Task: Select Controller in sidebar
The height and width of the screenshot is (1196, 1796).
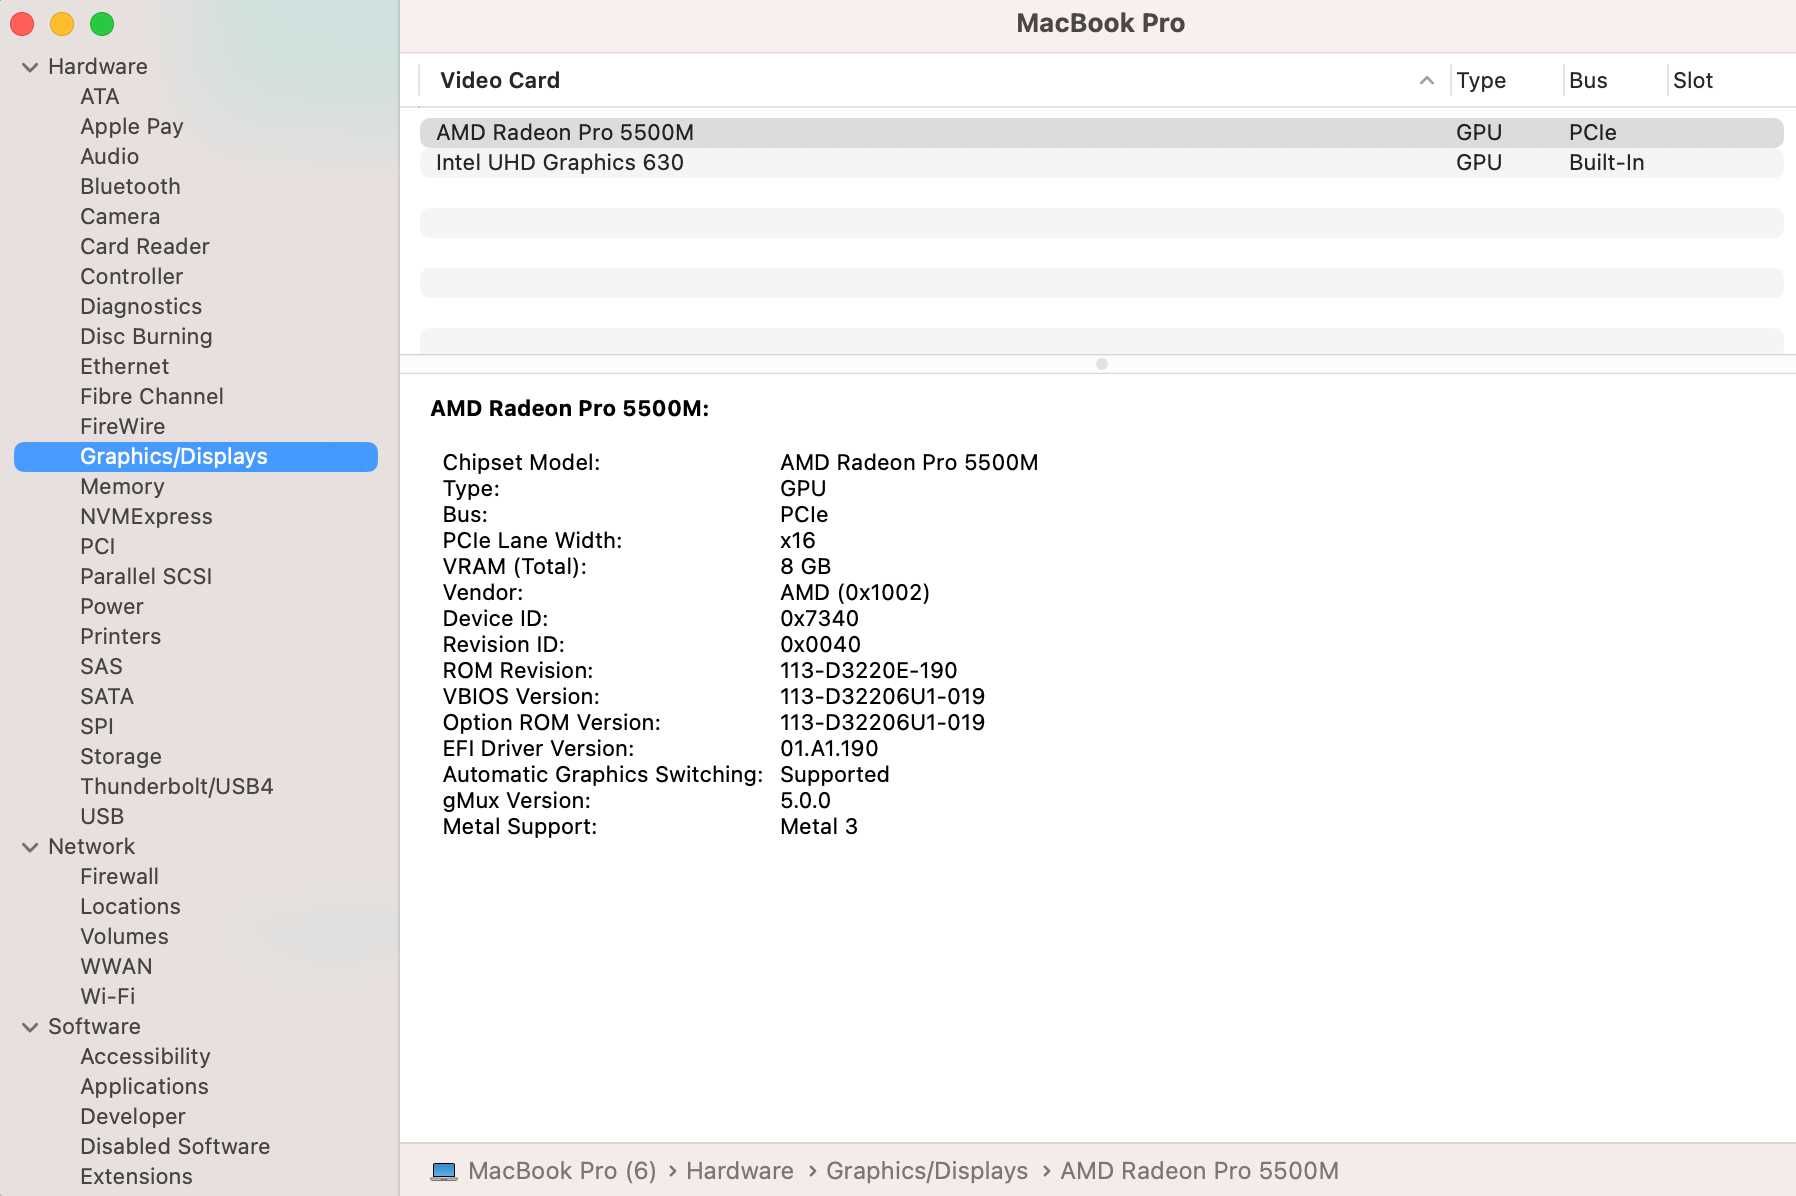Action: pyautogui.click(x=132, y=277)
